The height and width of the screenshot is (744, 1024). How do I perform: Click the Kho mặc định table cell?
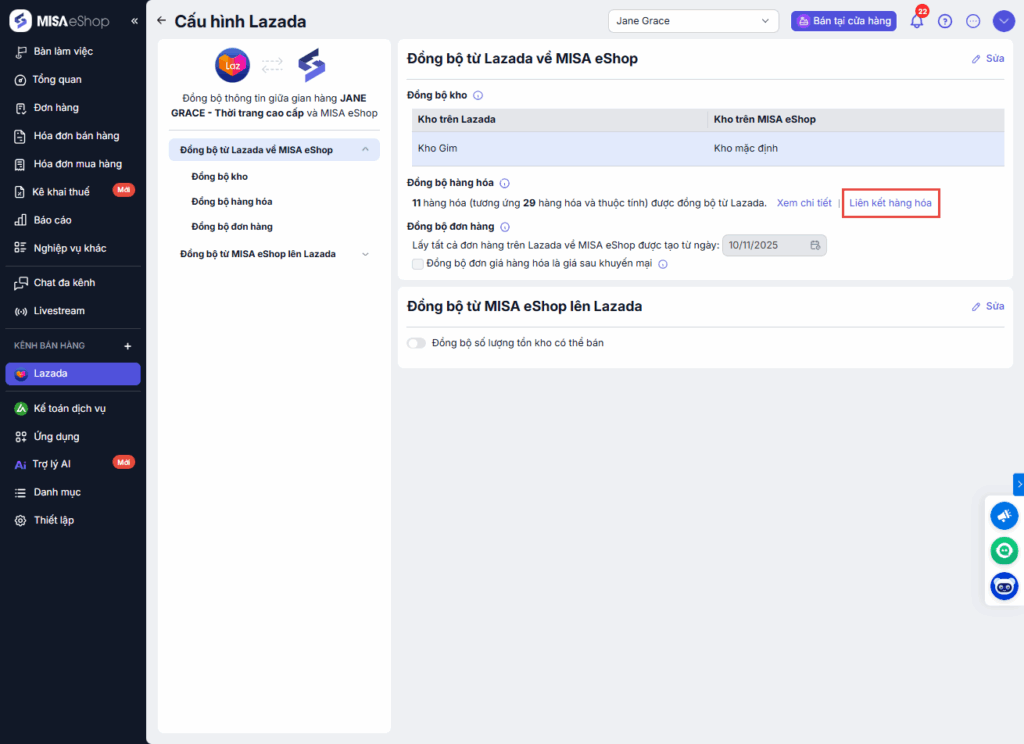856,149
